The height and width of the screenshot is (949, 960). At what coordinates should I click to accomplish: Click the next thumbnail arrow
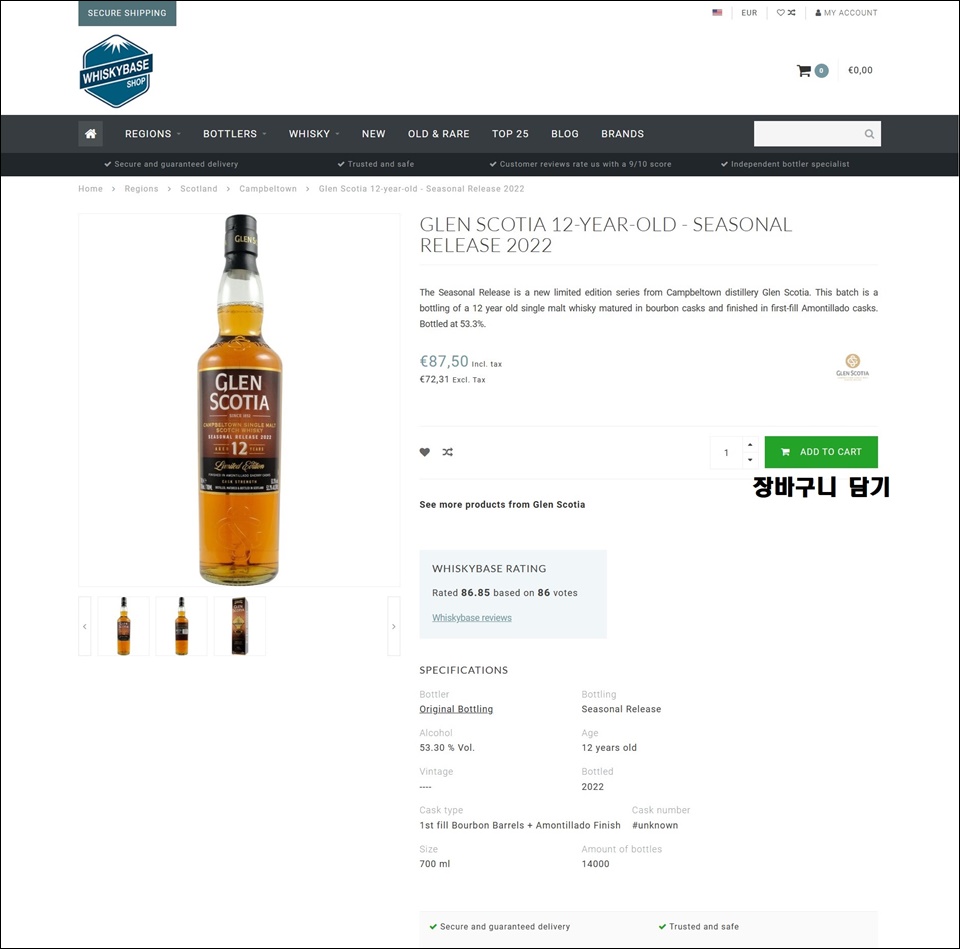394,626
